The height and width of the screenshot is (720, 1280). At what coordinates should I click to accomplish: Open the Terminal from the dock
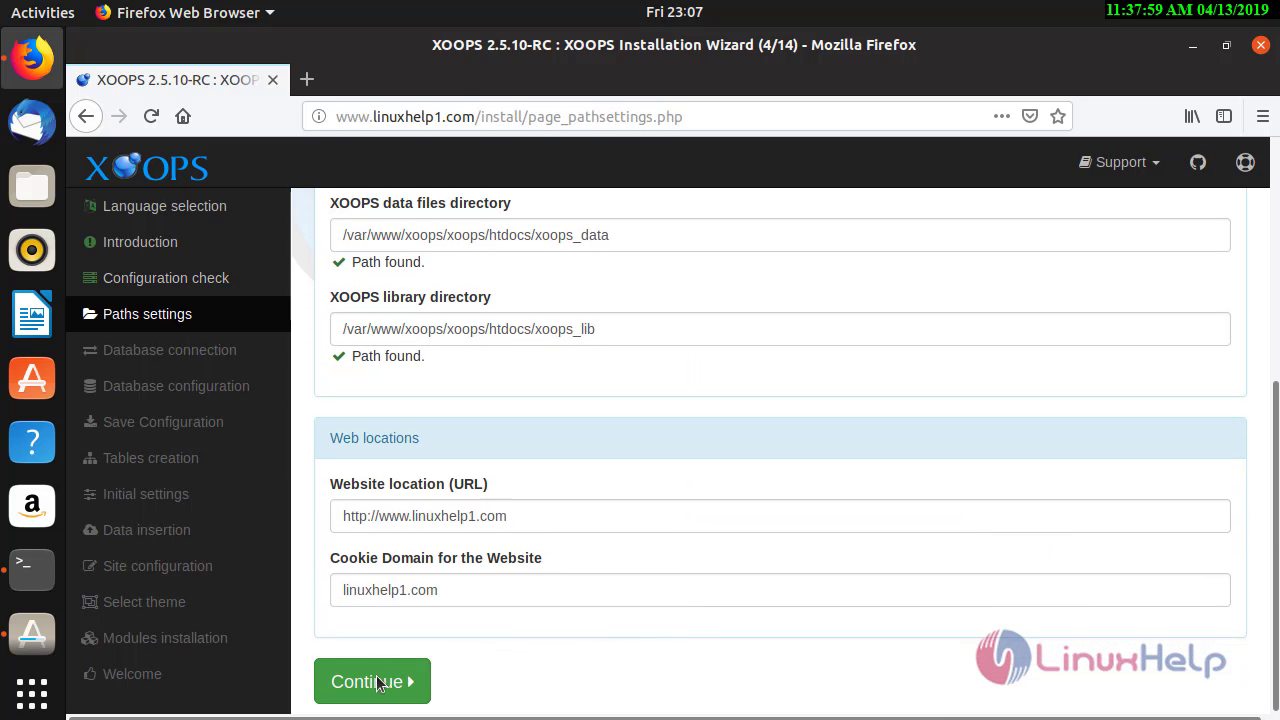click(x=32, y=570)
